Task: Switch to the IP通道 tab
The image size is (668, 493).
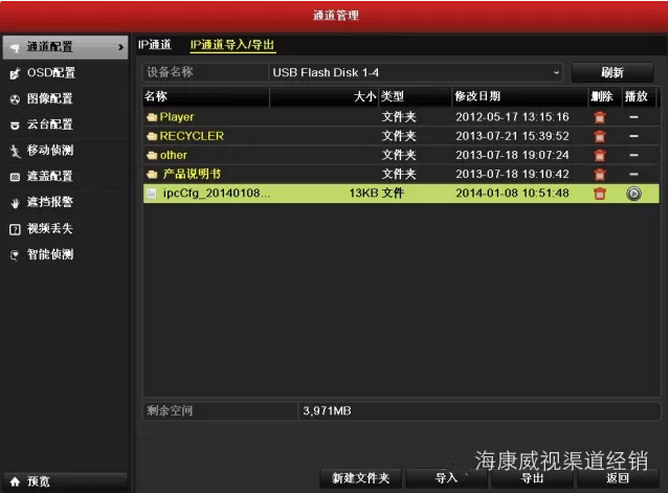Action: pos(155,45)
